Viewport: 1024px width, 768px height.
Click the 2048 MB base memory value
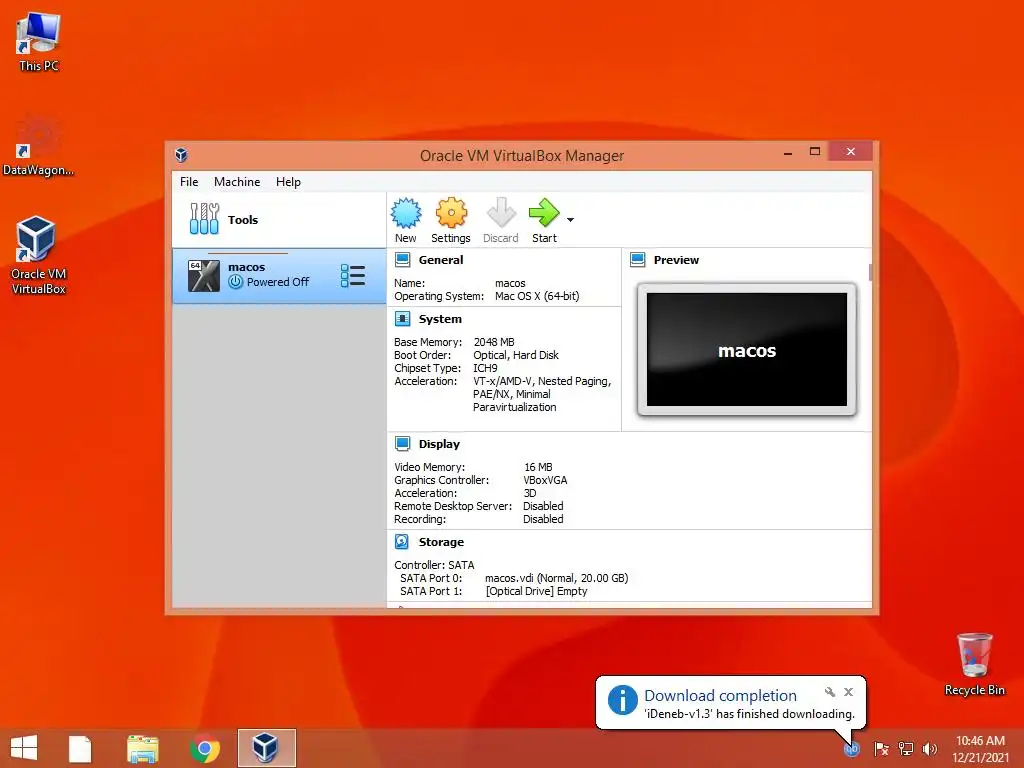494,342
